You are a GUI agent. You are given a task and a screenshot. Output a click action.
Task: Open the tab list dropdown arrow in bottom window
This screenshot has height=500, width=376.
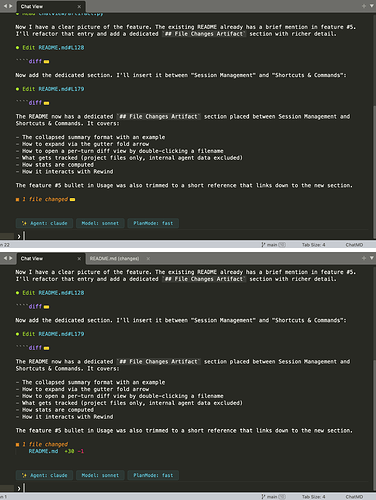(x=371, y=258)
